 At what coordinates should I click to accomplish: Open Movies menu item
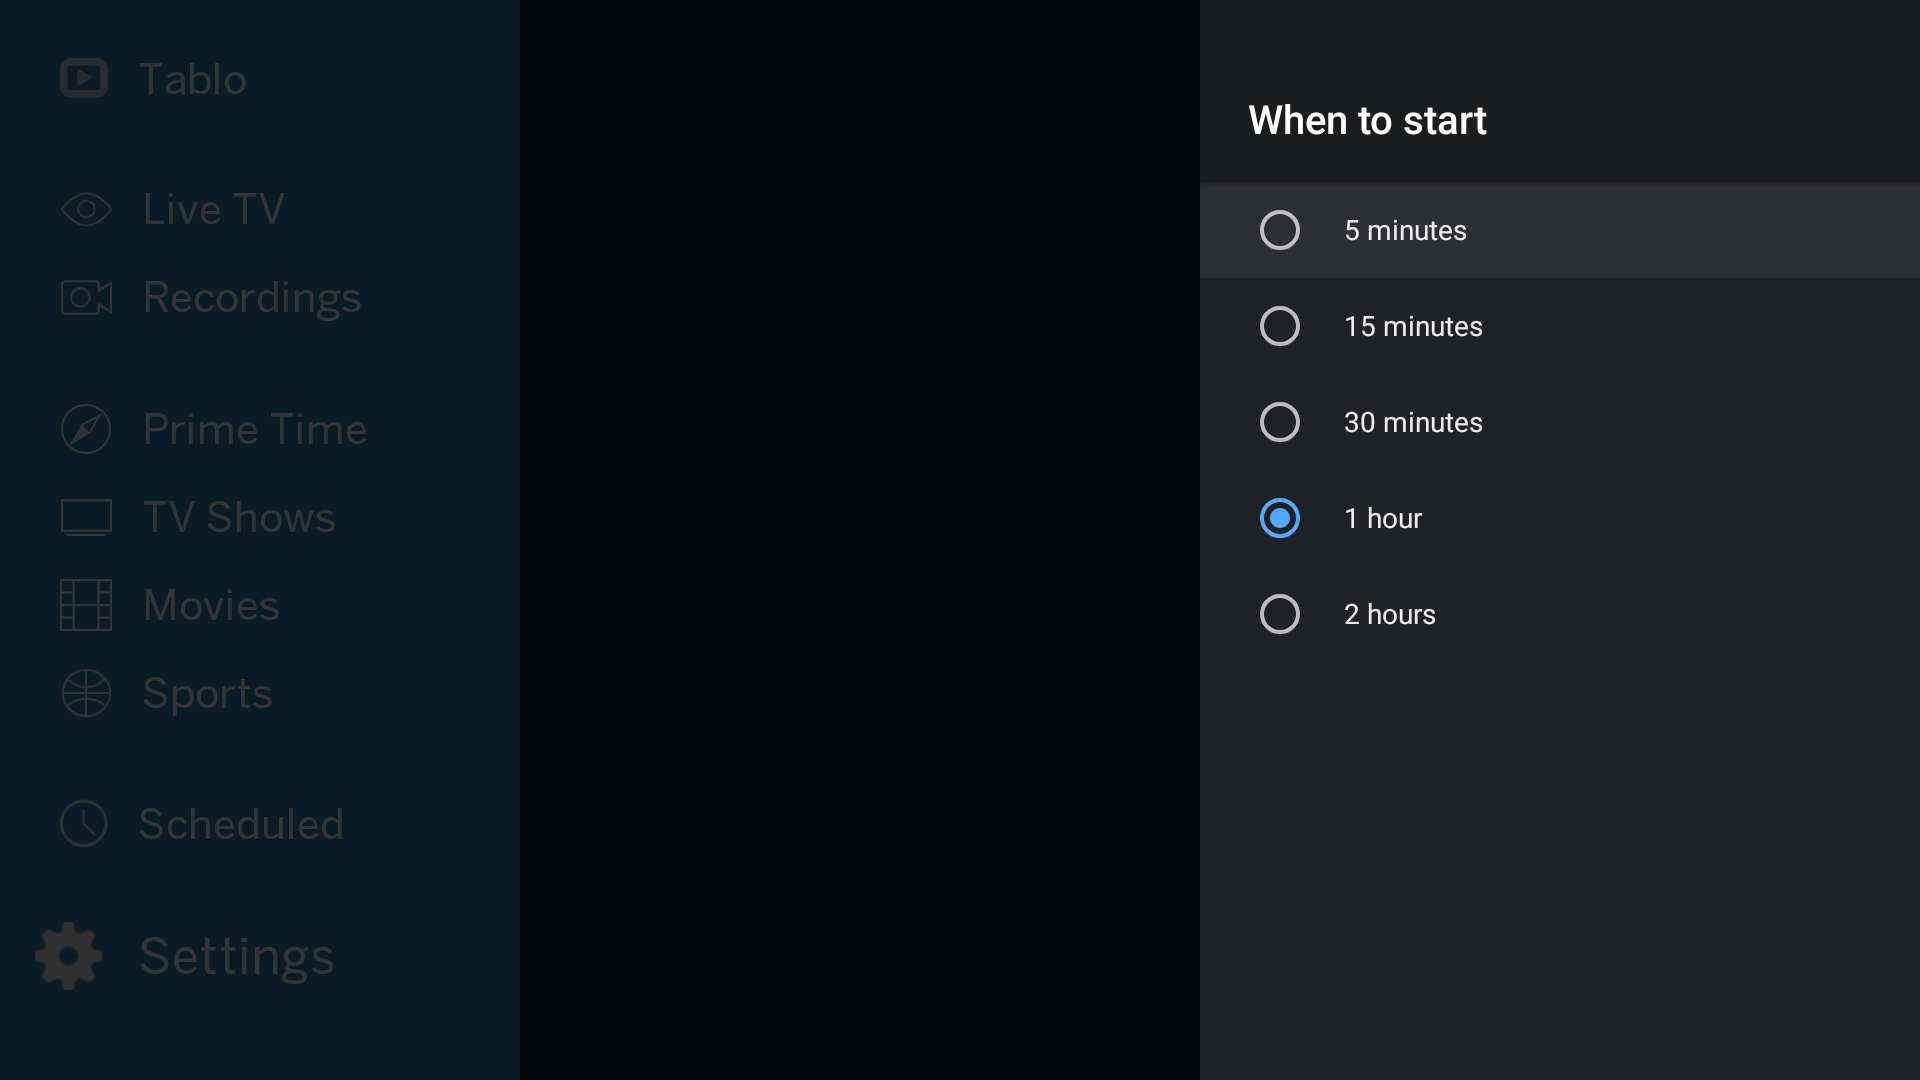pyautogui.click(x=211, y=605)
